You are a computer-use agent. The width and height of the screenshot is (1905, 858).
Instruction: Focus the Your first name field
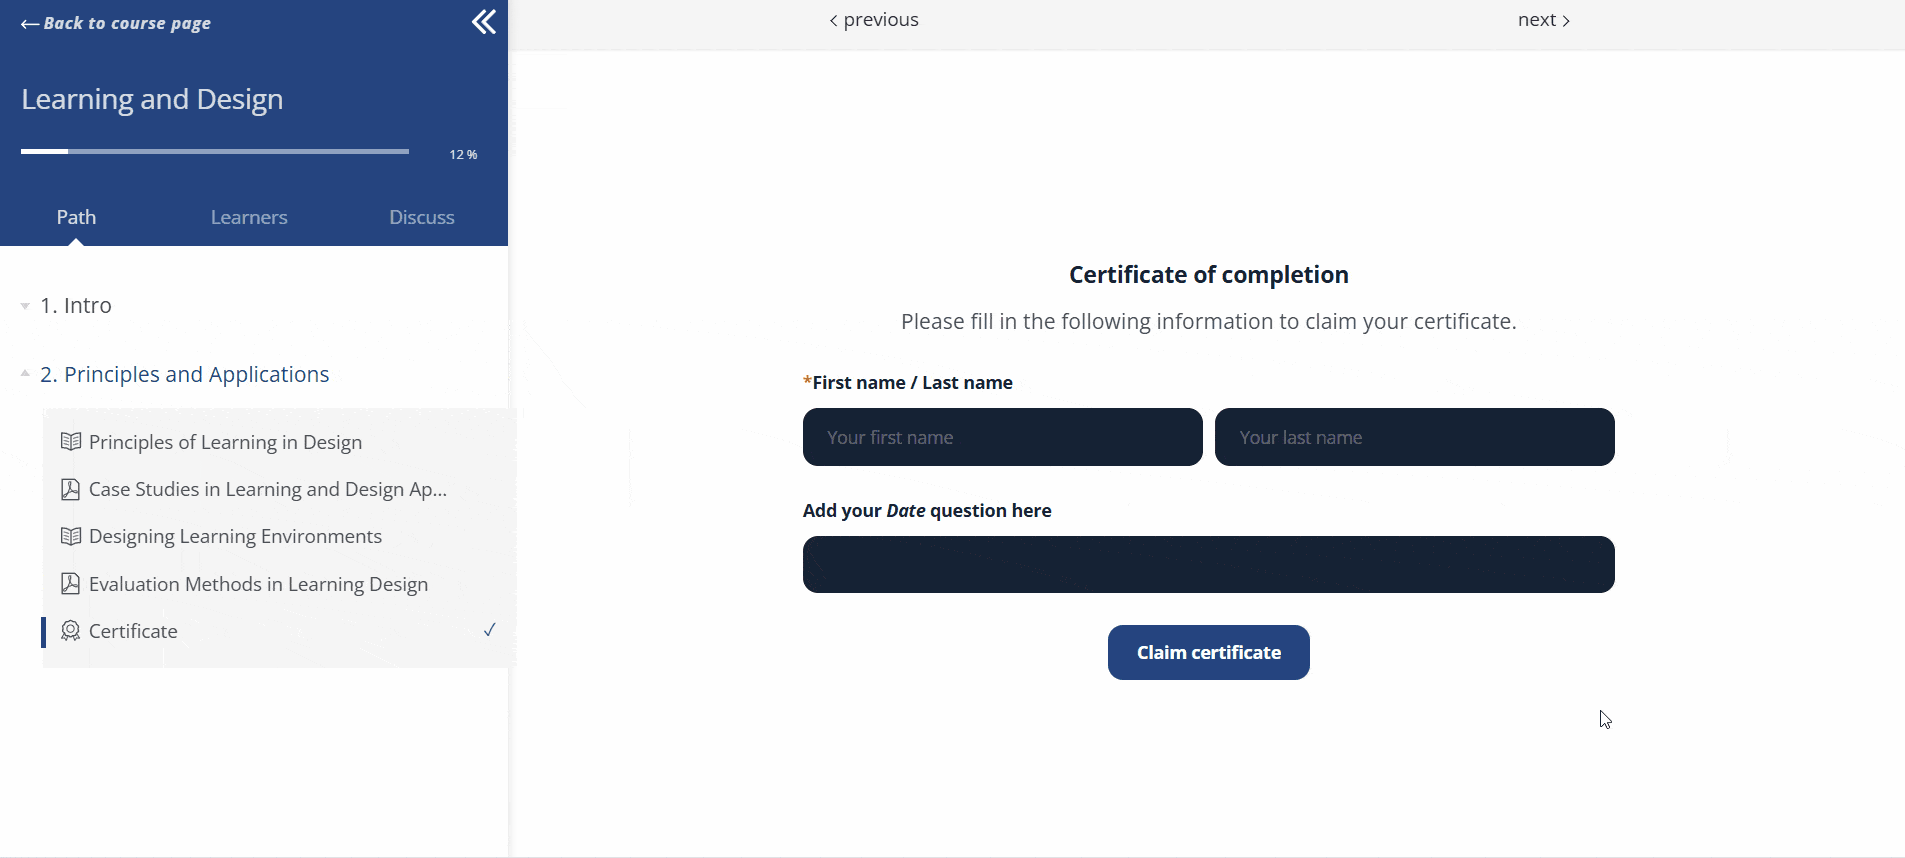[1002, 437]
